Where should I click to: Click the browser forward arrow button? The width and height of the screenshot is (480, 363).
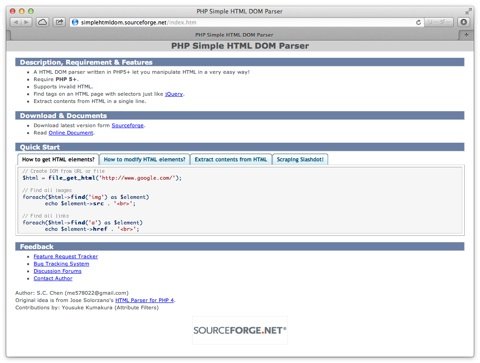[27, 22]
